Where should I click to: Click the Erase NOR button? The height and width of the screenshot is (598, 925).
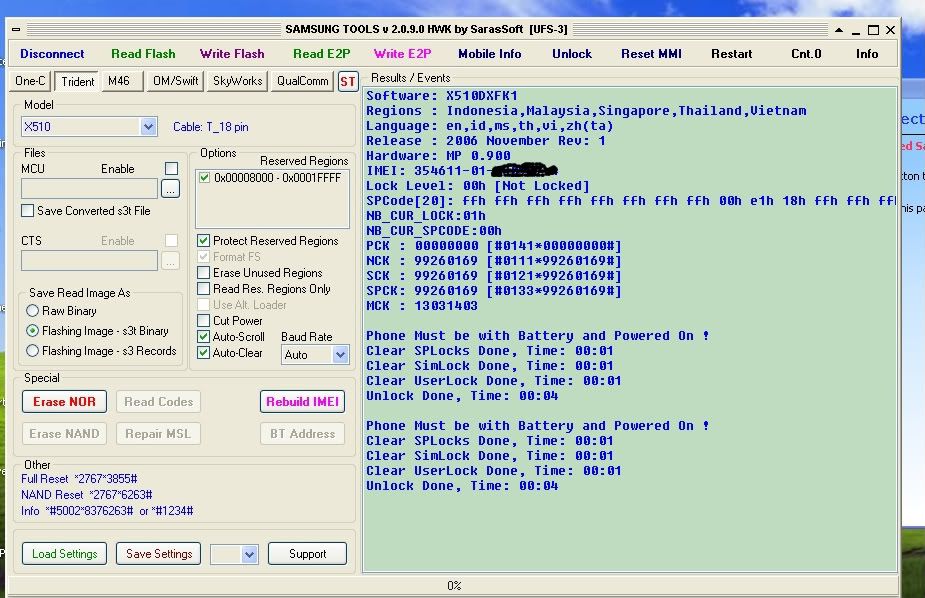pyautogui.click(x=64, y=402)
